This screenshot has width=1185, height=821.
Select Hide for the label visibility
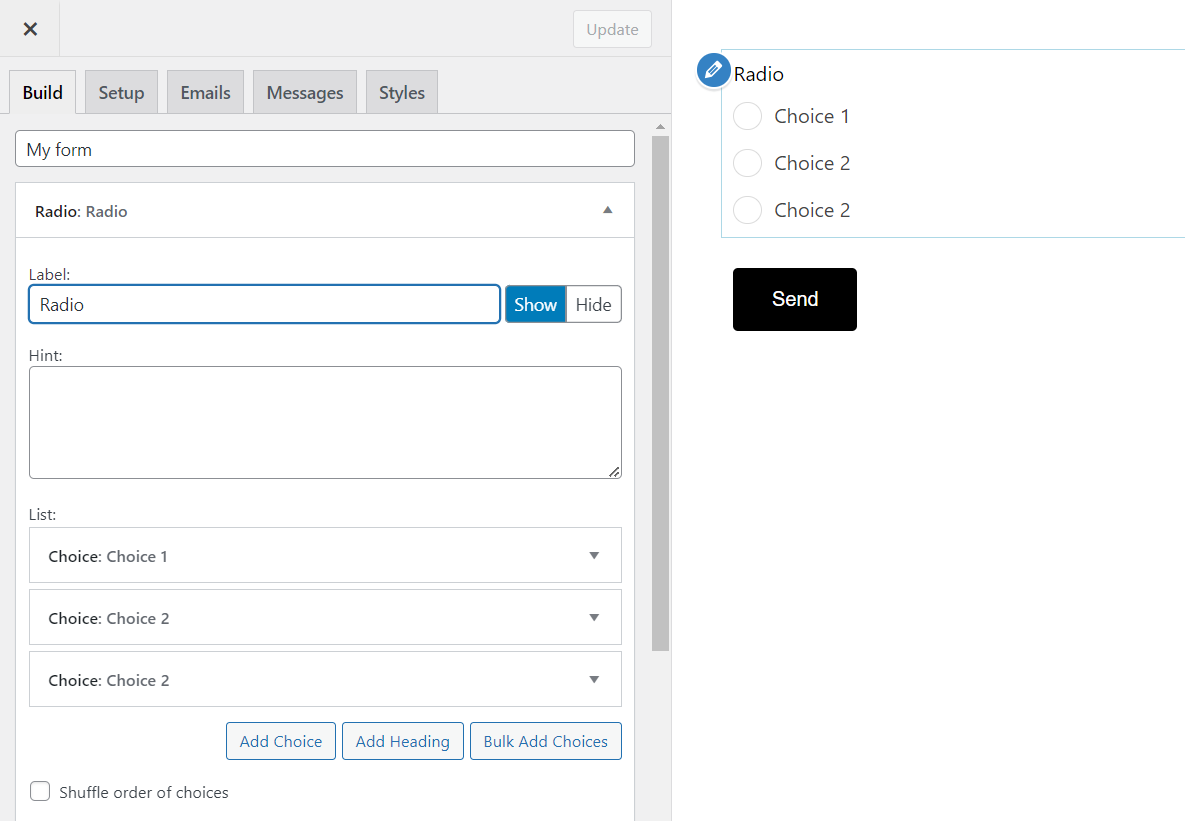click(593, 304)
